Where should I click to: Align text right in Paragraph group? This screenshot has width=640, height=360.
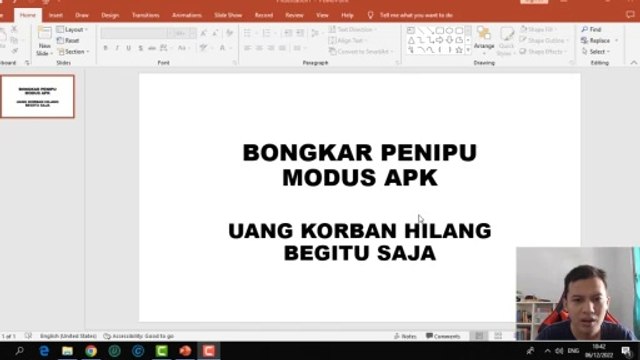(271, 48)
